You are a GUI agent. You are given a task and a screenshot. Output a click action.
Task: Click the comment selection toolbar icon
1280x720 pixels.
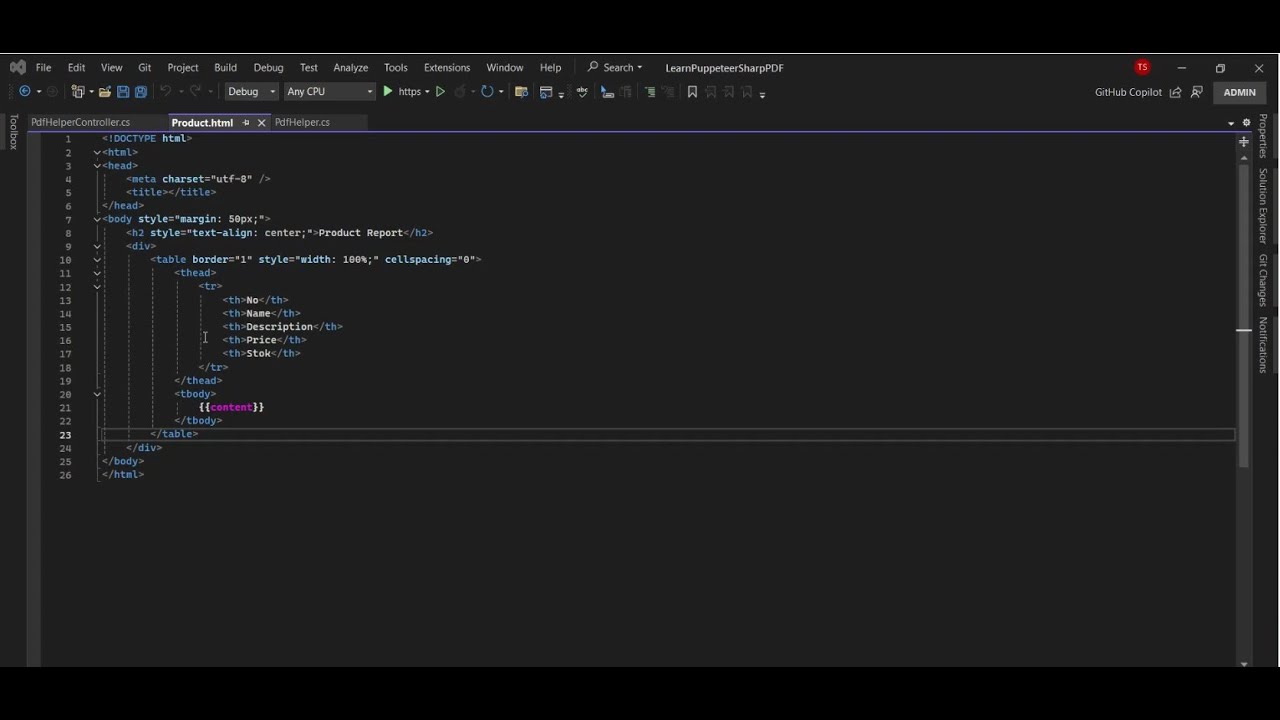(x=607, y=92)
